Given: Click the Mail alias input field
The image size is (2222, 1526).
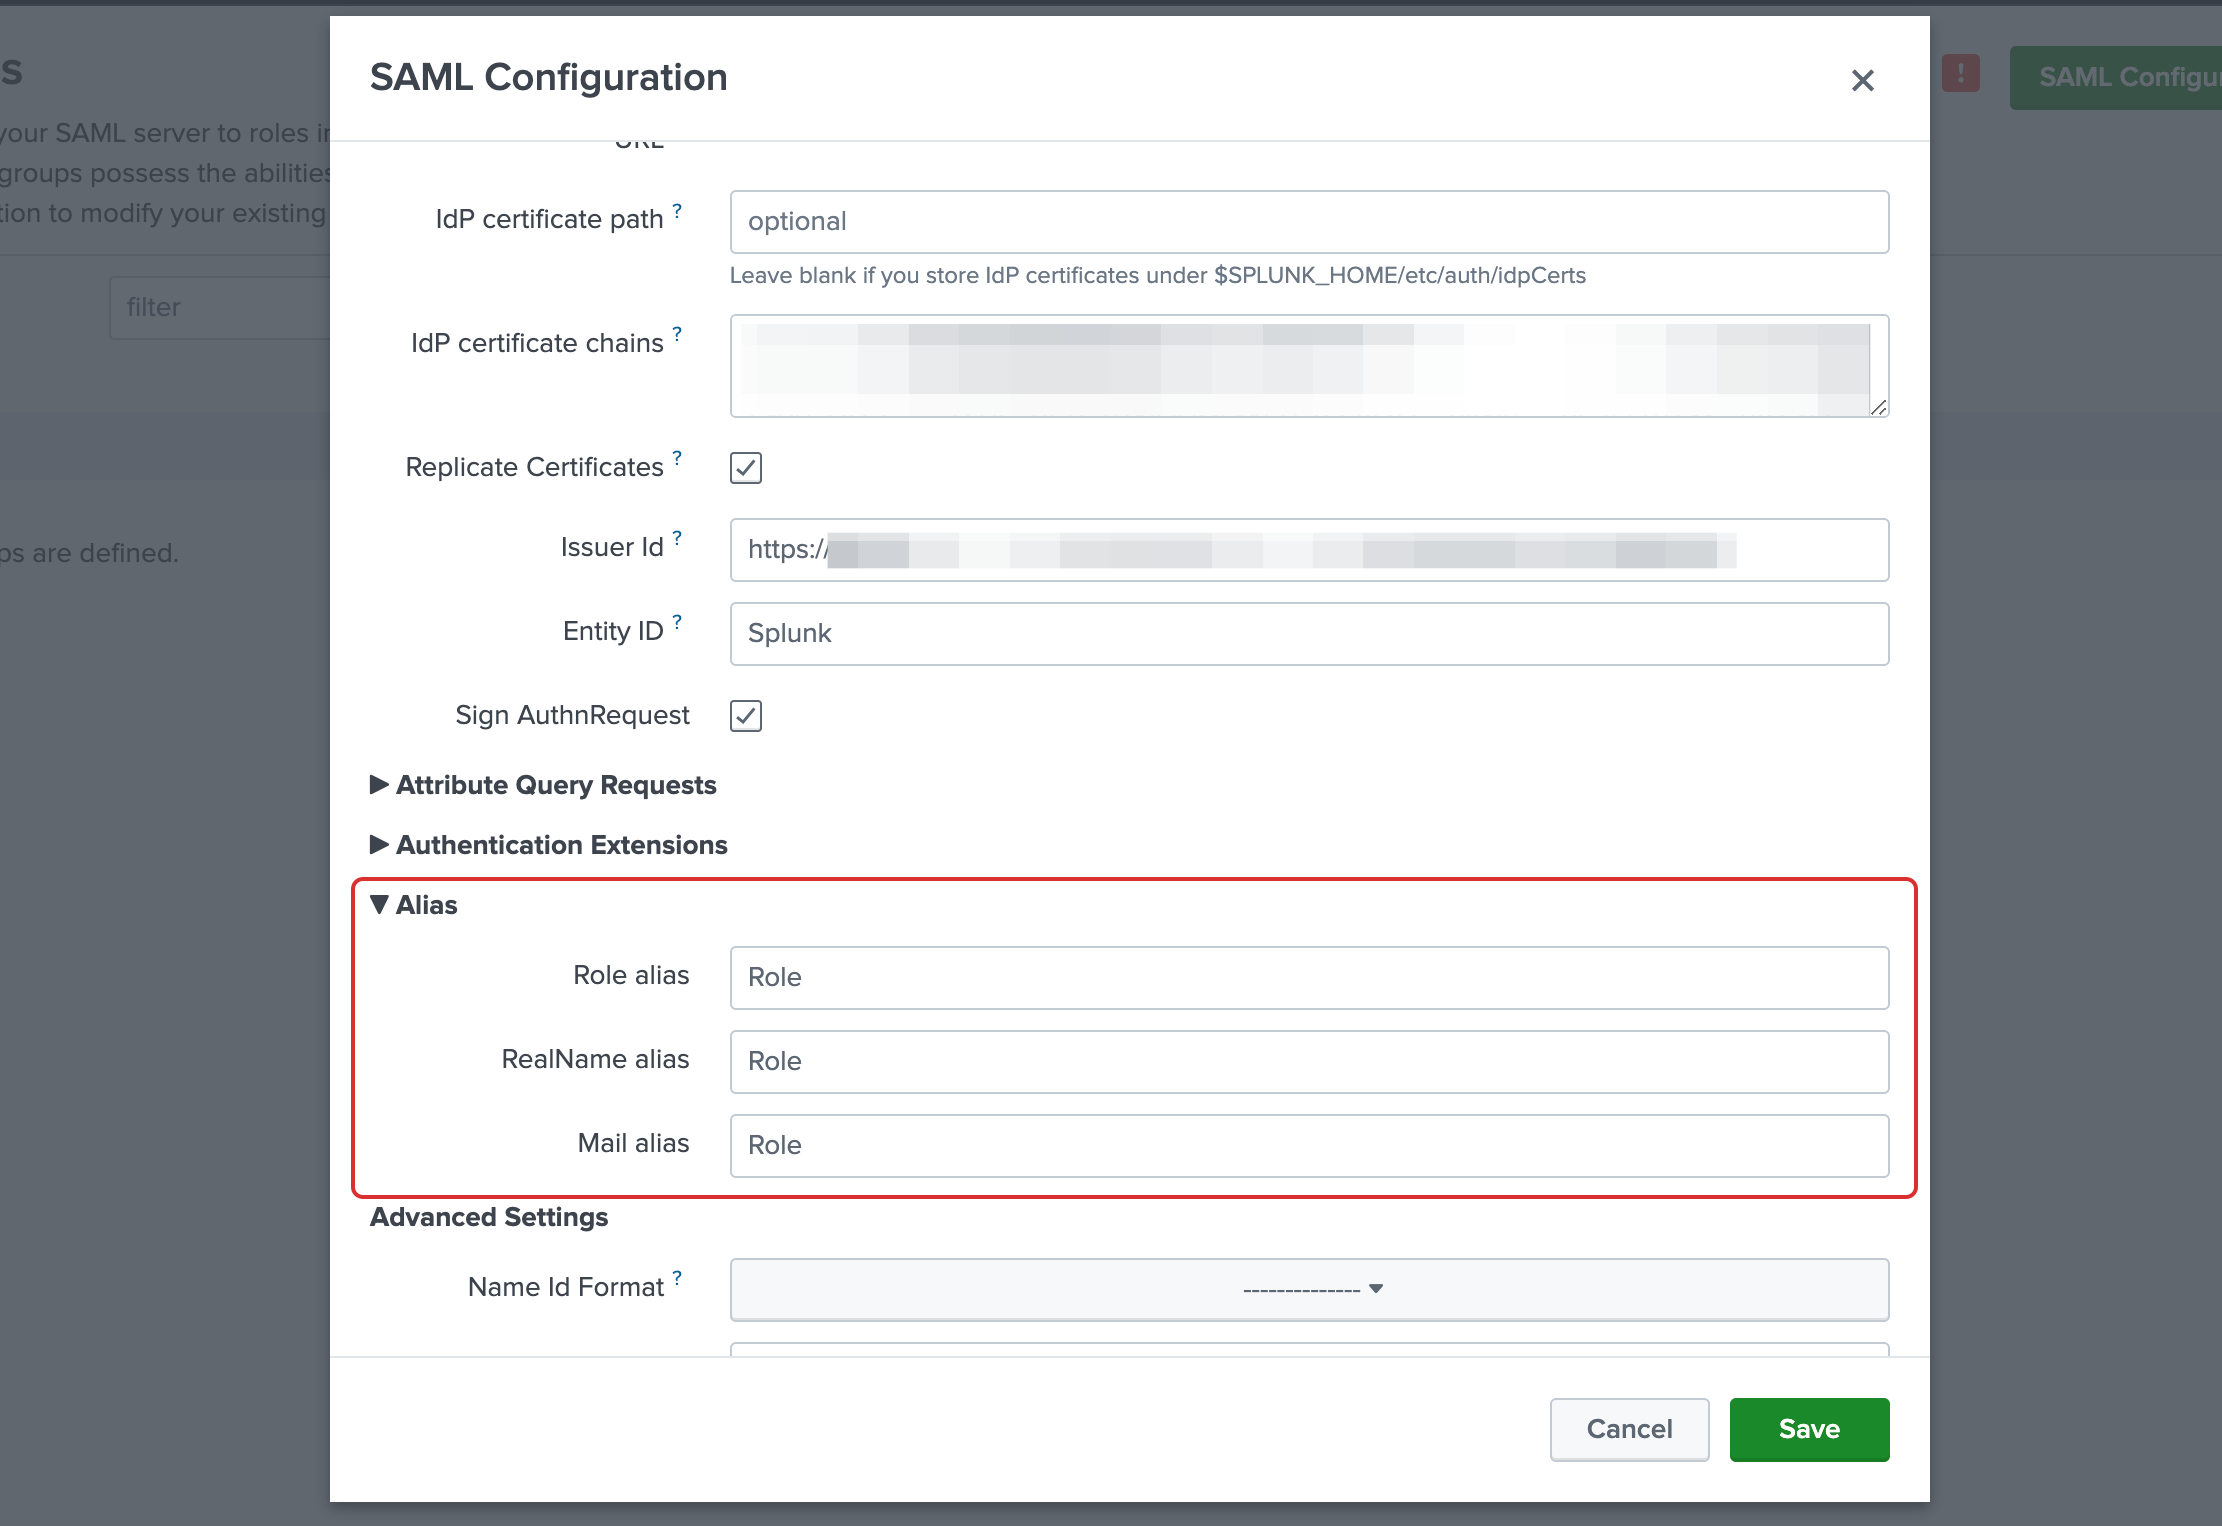Looking at the screenshot, I should [x=1309, y=1146].
